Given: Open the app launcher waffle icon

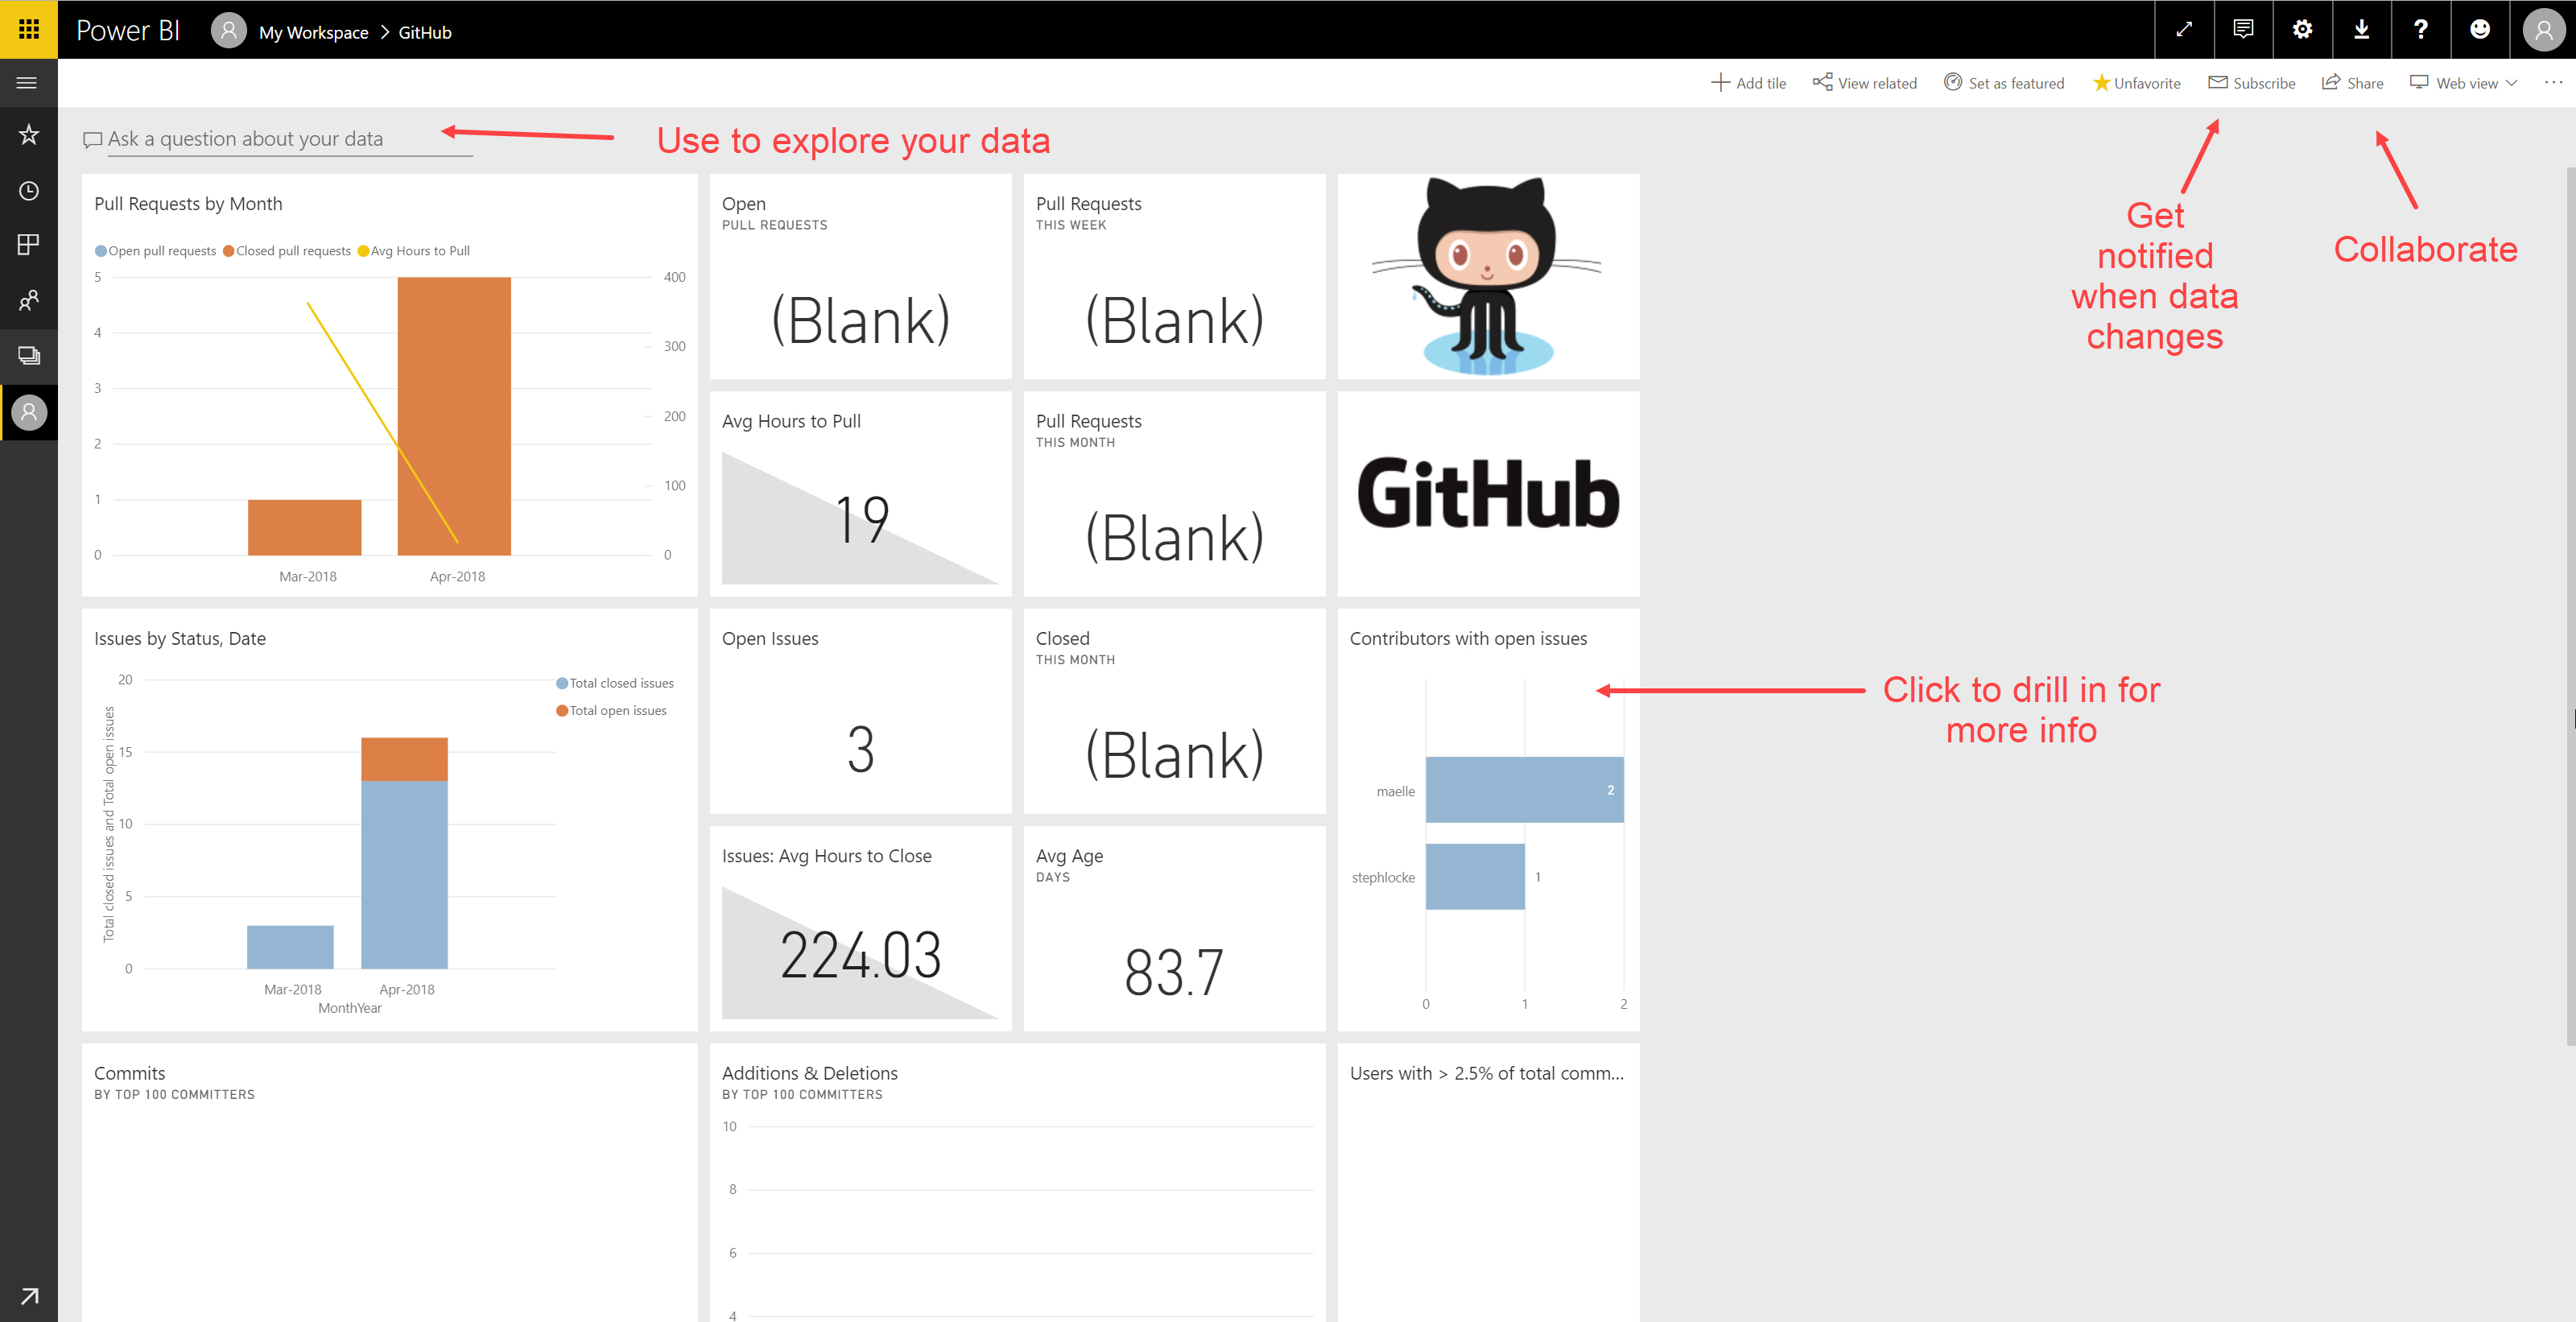Looking at the screenshot, I should tap(28, 29).
